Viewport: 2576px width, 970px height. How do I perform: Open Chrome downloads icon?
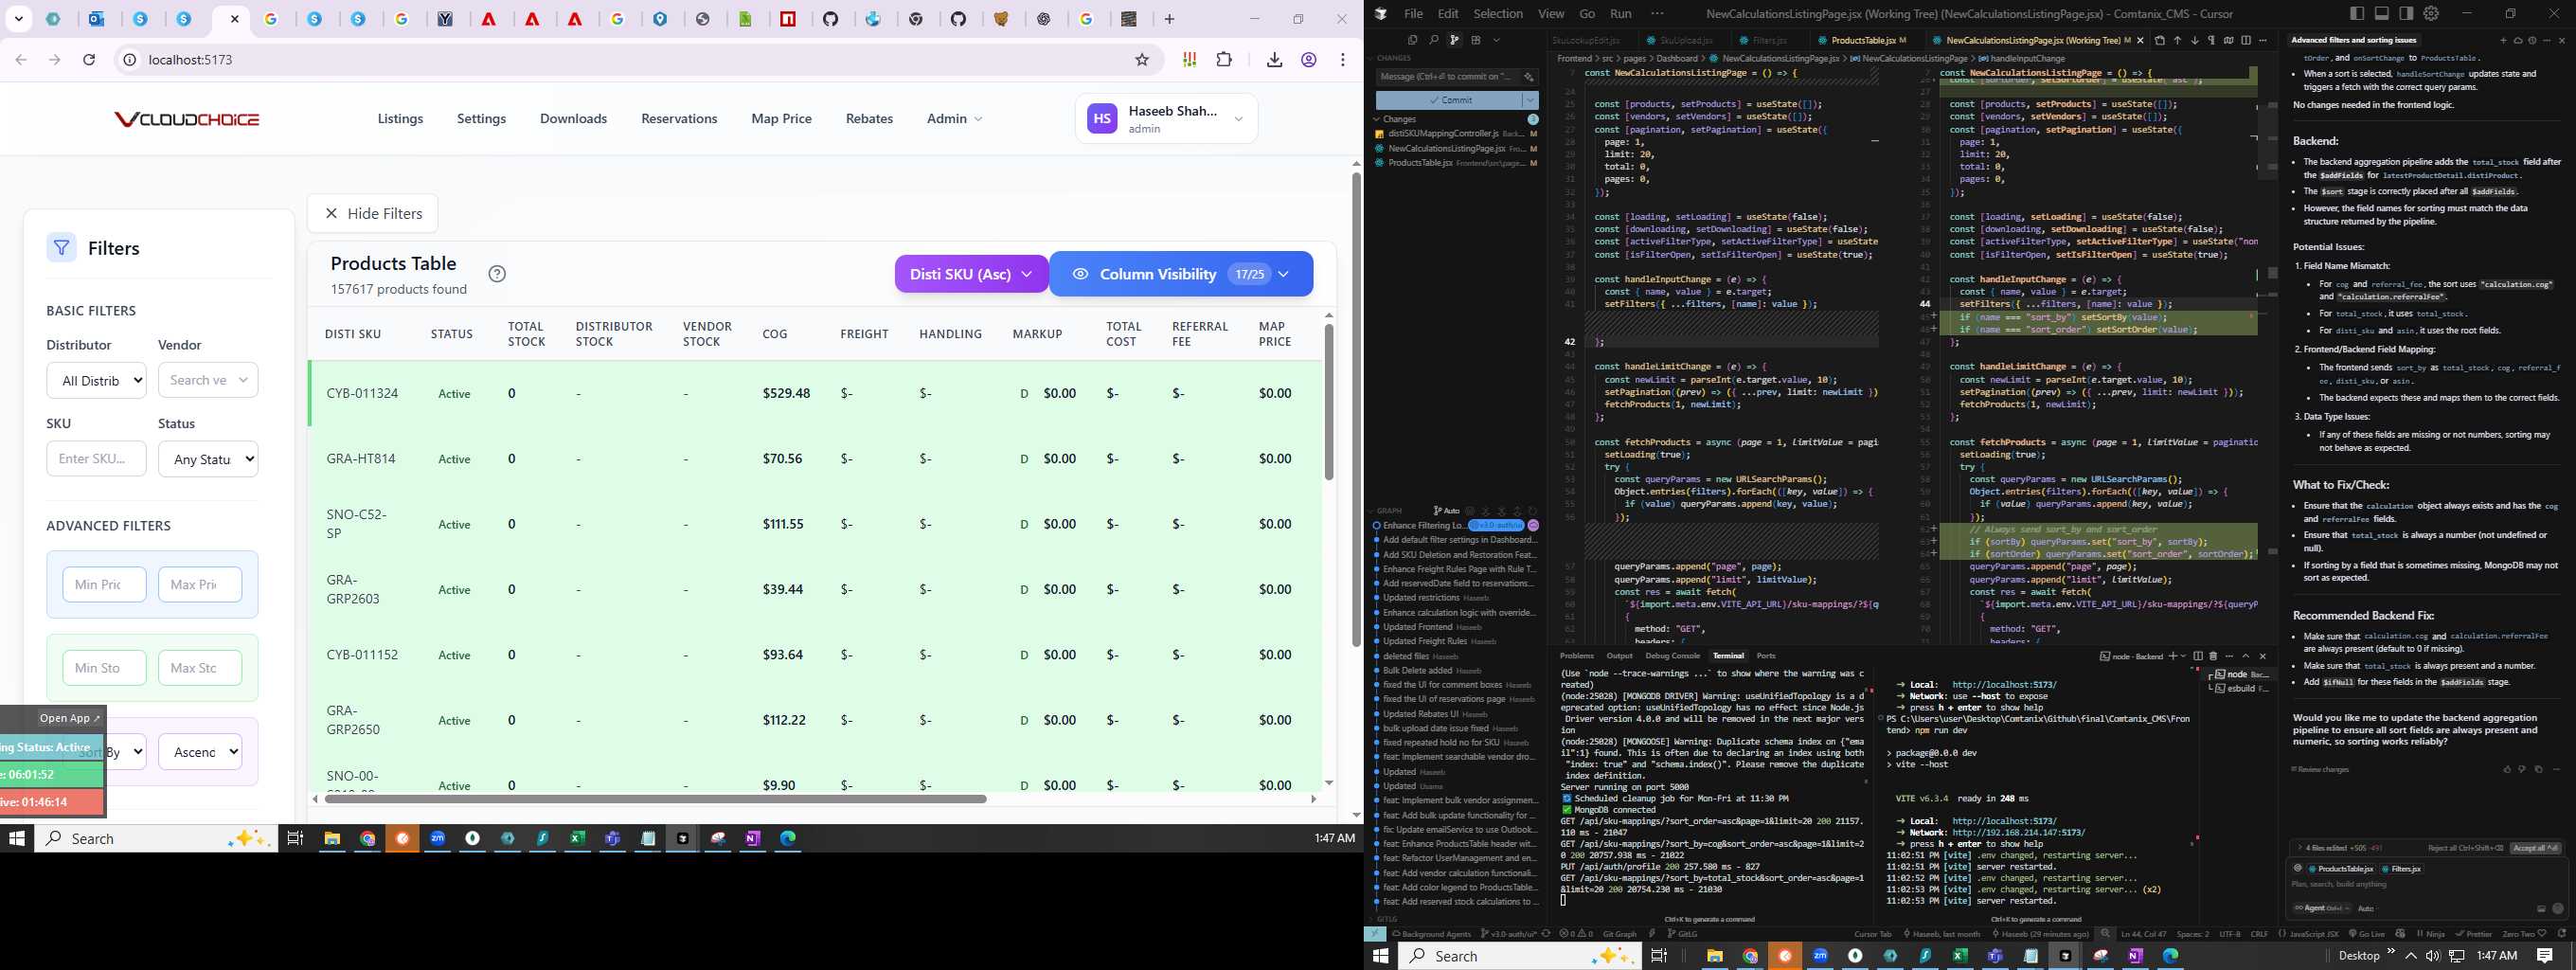(1274, 60)
